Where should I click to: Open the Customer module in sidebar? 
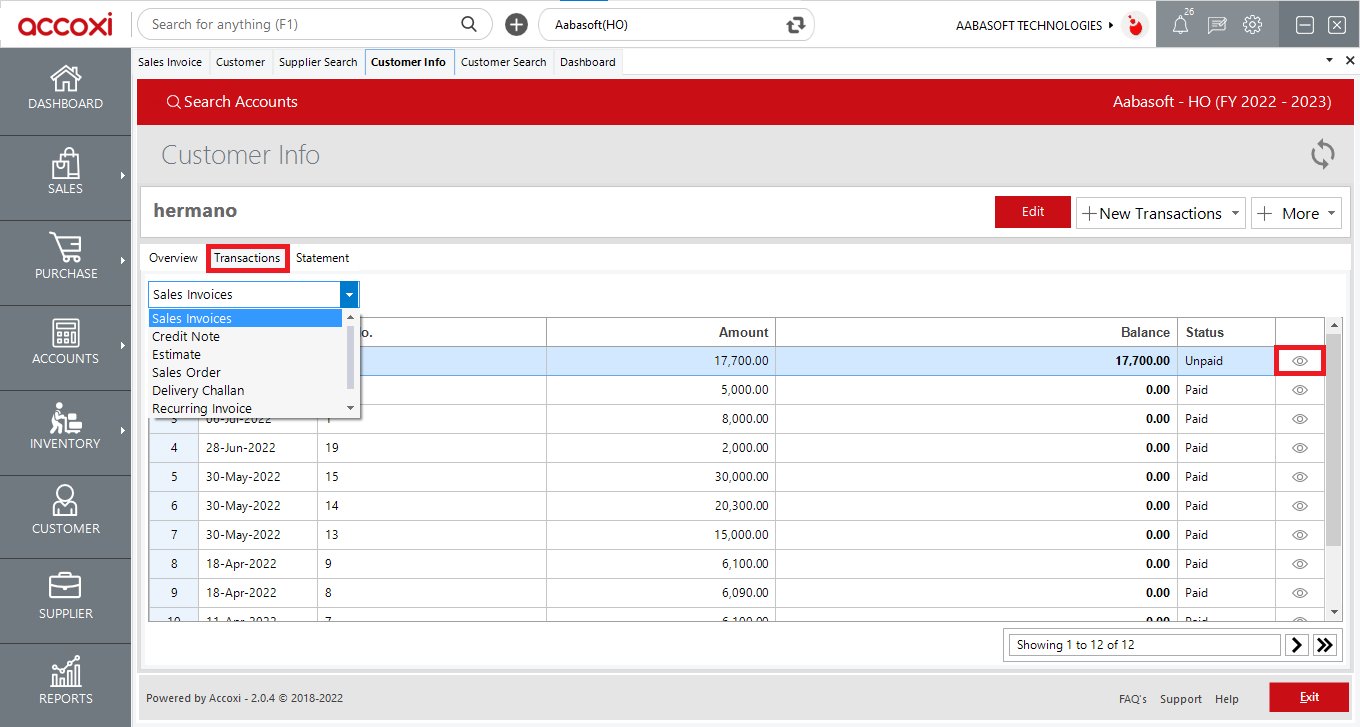pos(65,512)
